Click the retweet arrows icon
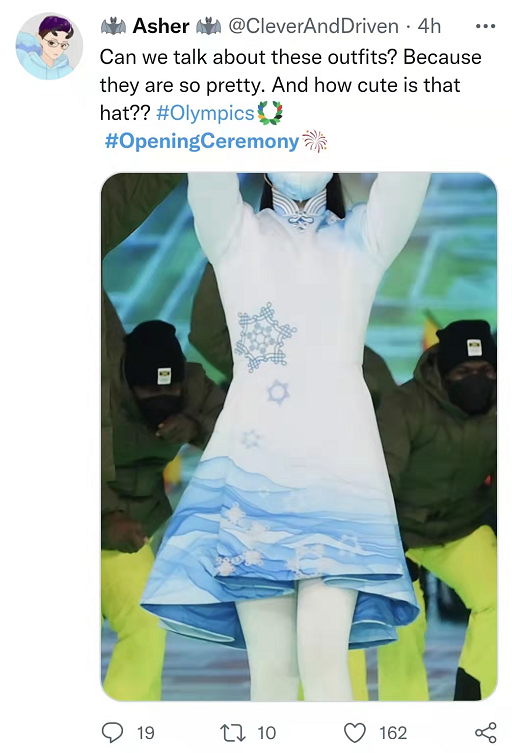 pyautogui.click(x=232, y=733)
